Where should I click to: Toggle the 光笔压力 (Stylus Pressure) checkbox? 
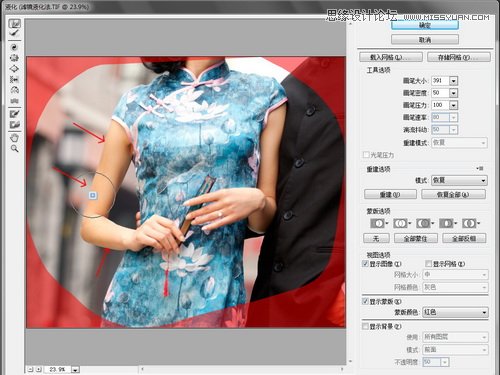(x=366, y=155)
